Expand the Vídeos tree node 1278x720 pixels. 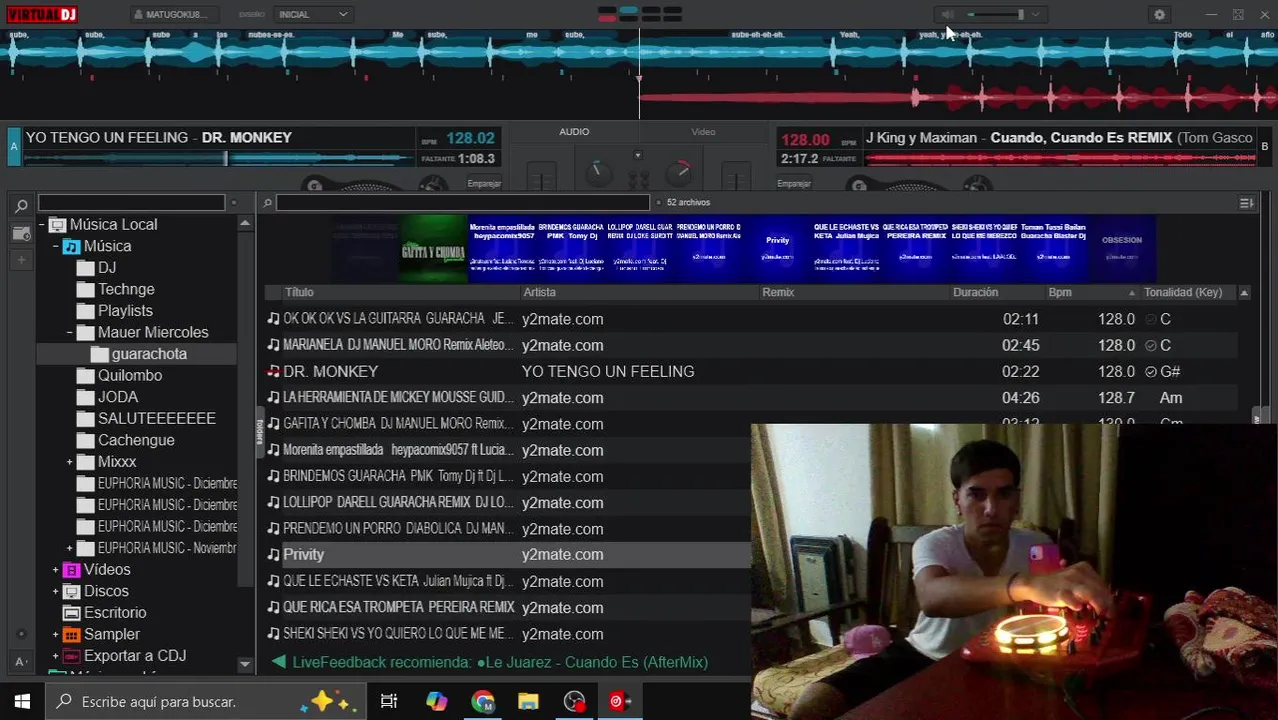56,570
